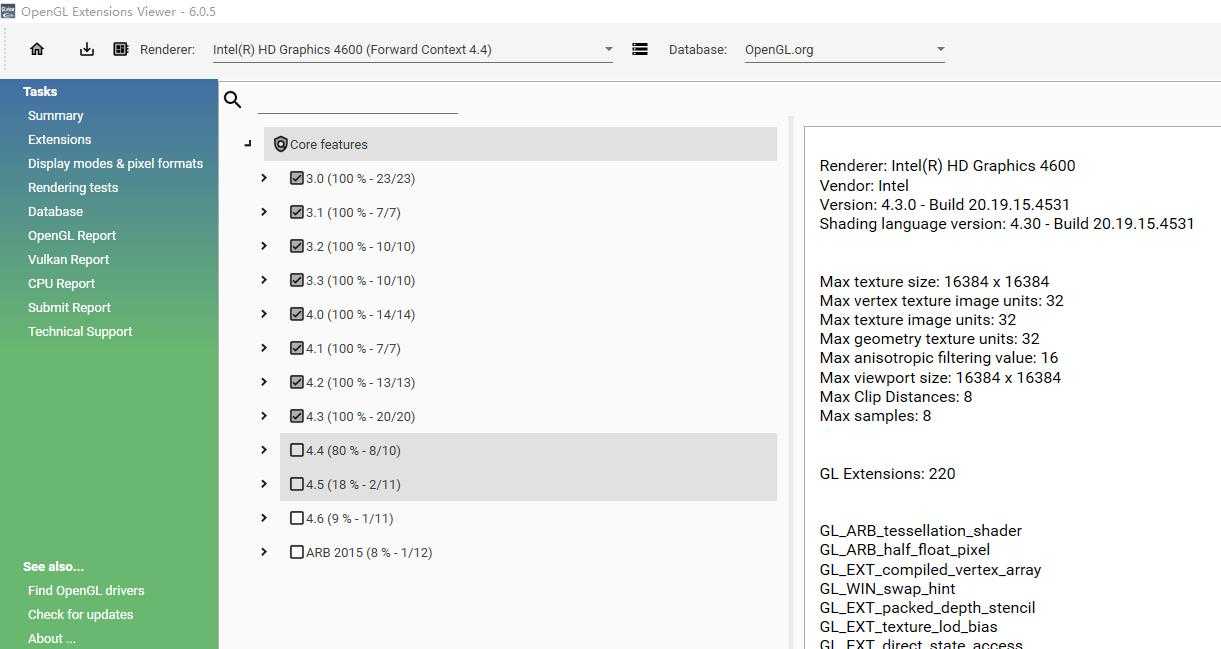Expand the 4.6 version row

[264, 518]
